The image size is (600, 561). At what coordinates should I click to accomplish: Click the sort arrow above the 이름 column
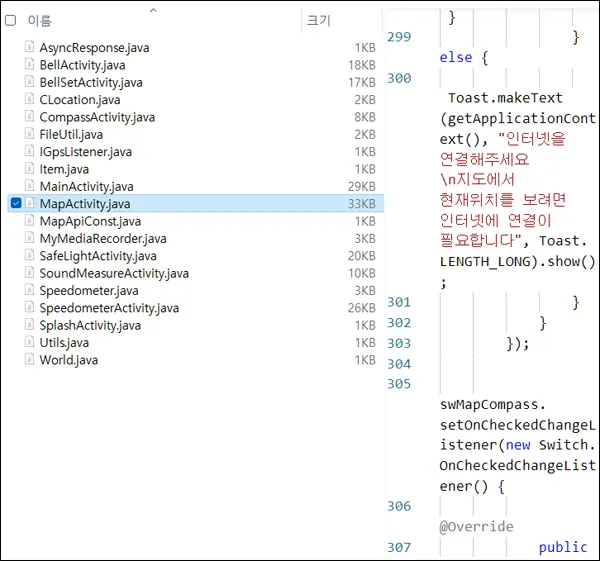(x=153, y=10)
